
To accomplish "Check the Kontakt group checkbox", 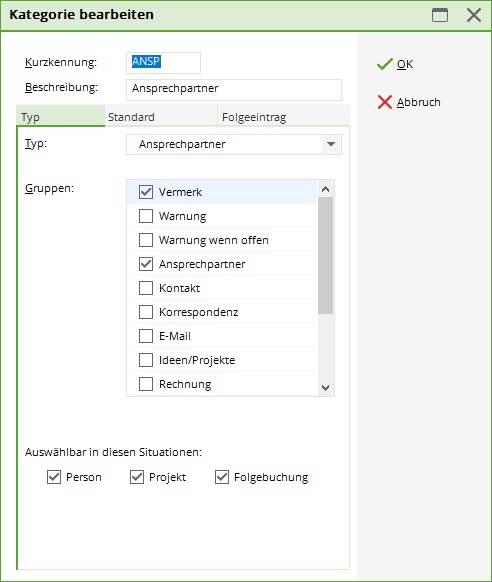I will 146,288.
